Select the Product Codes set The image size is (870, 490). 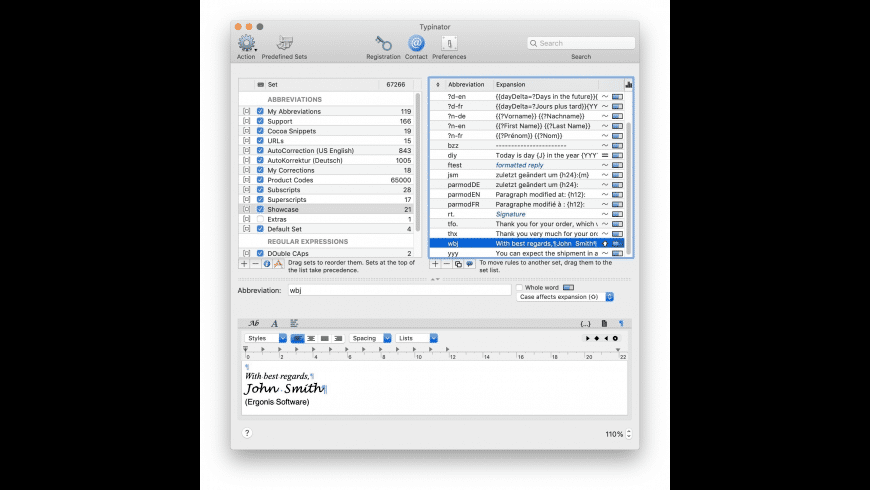coord(326,180)
